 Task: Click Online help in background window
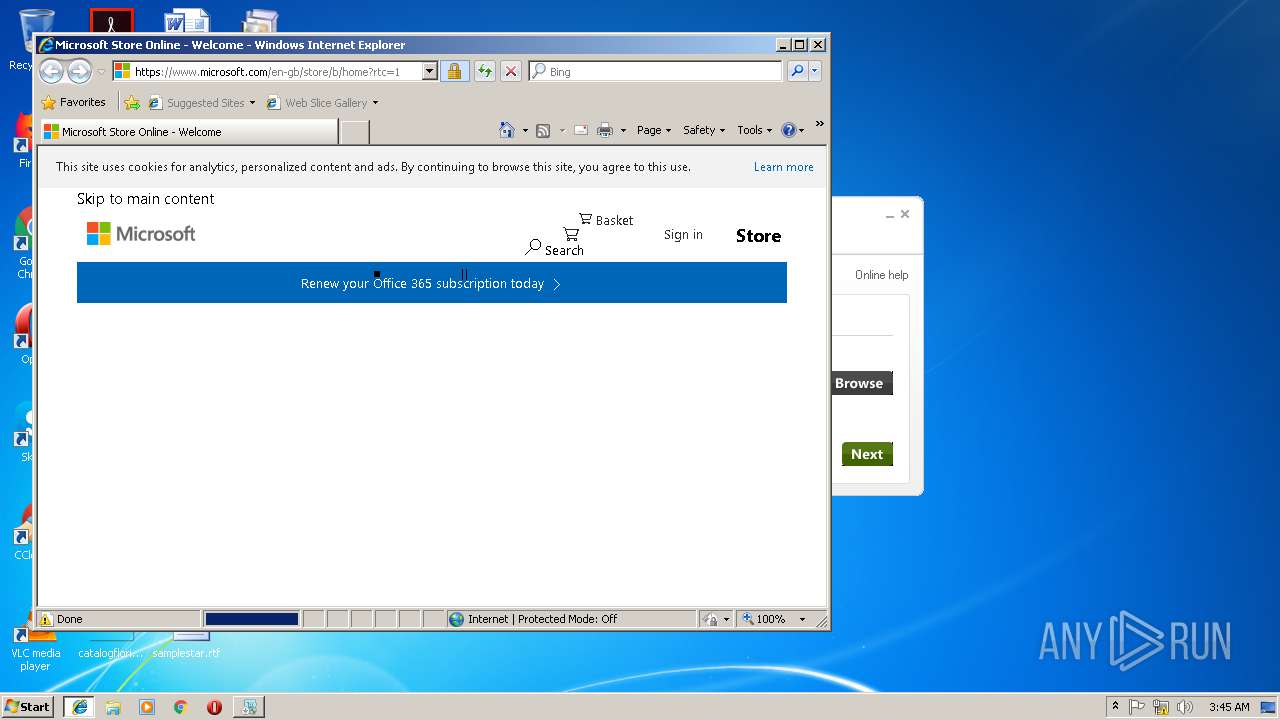pyautogui.click(x=881, y=275)
